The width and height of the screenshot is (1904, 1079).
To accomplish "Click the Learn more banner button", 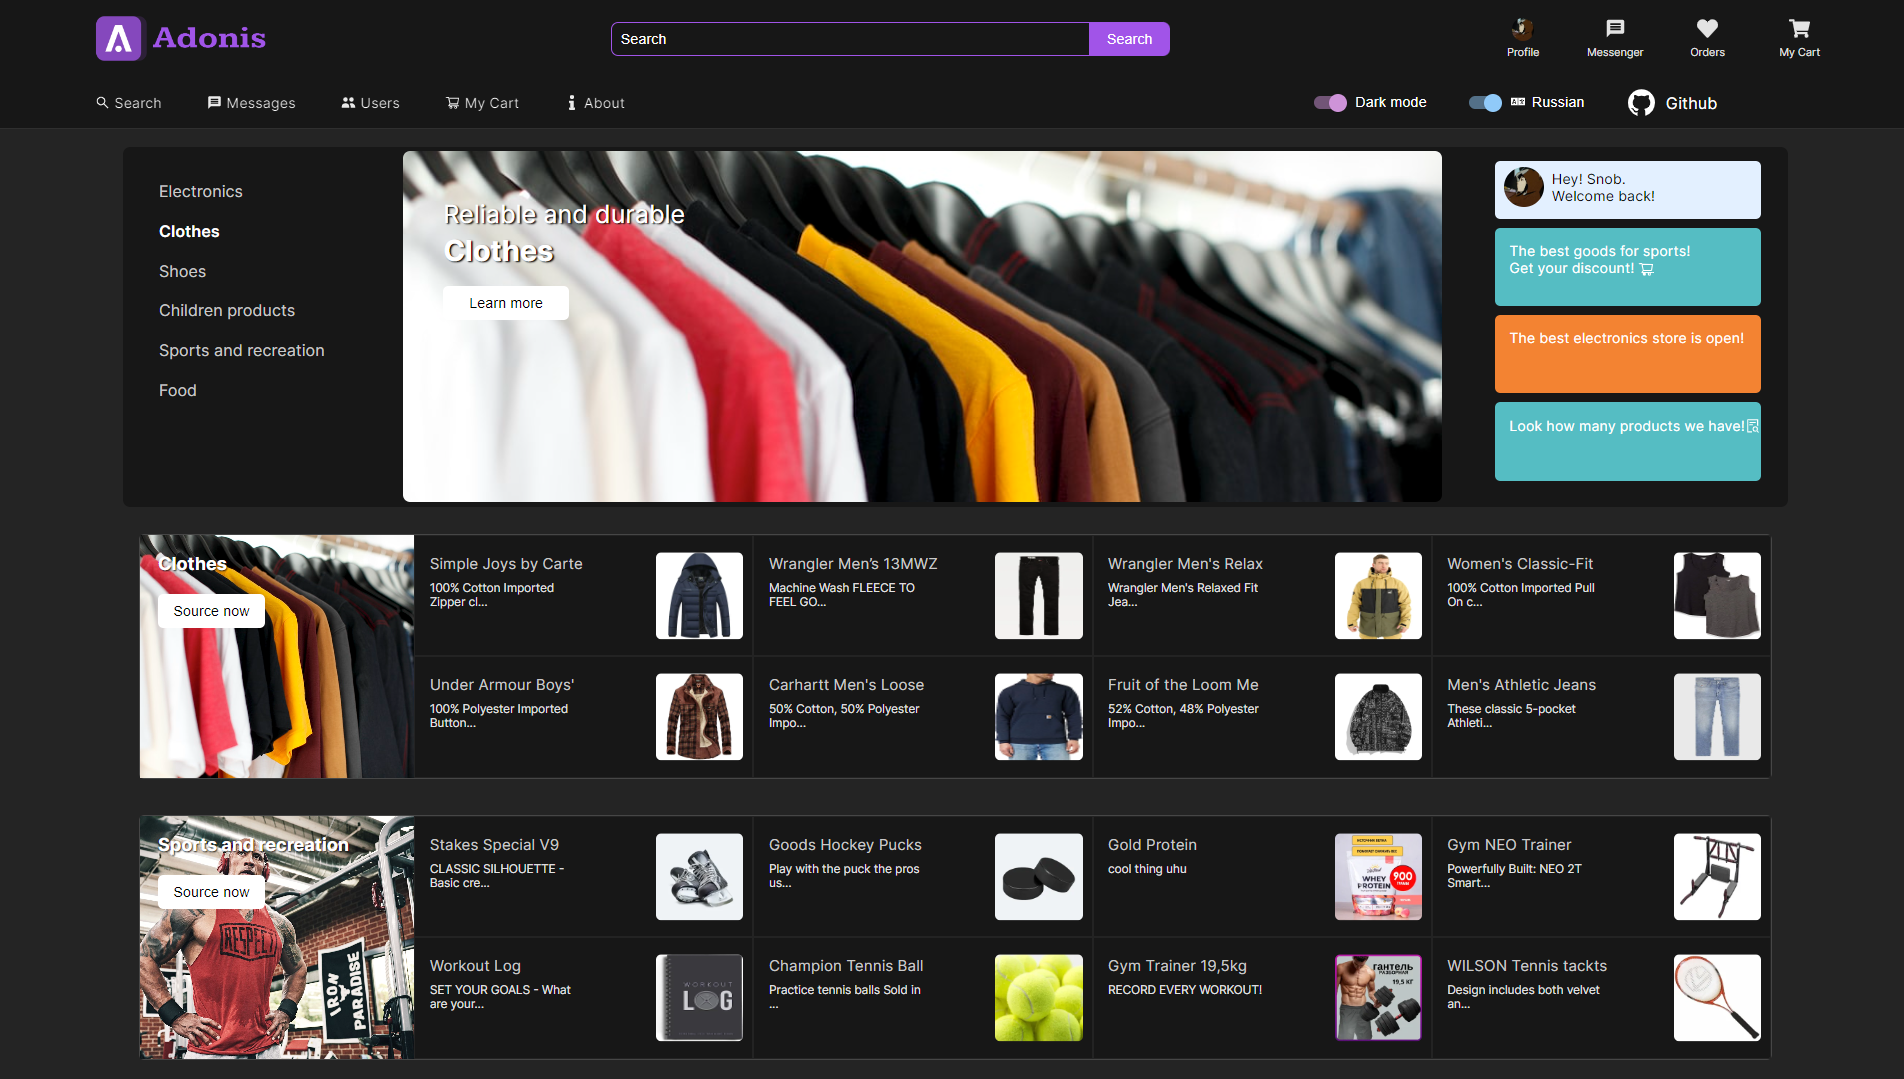I will [506, 303].
